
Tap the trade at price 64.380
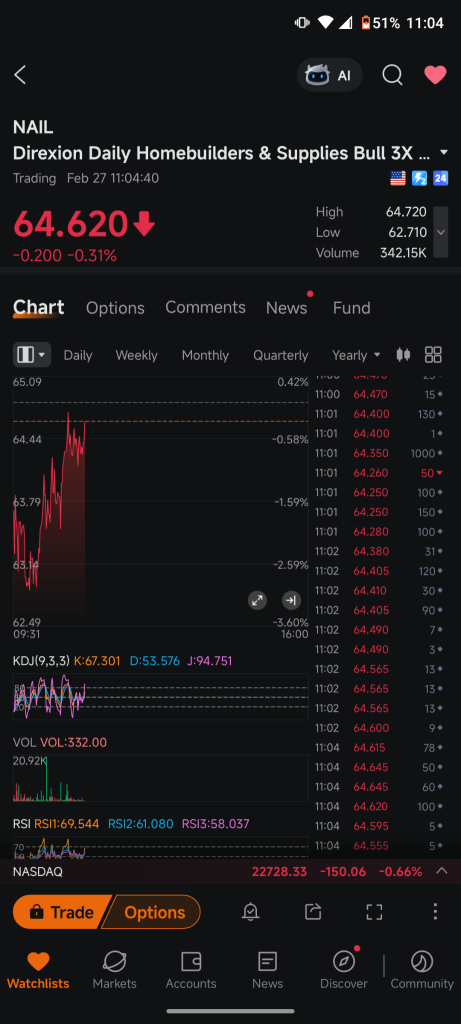(379, 551)
